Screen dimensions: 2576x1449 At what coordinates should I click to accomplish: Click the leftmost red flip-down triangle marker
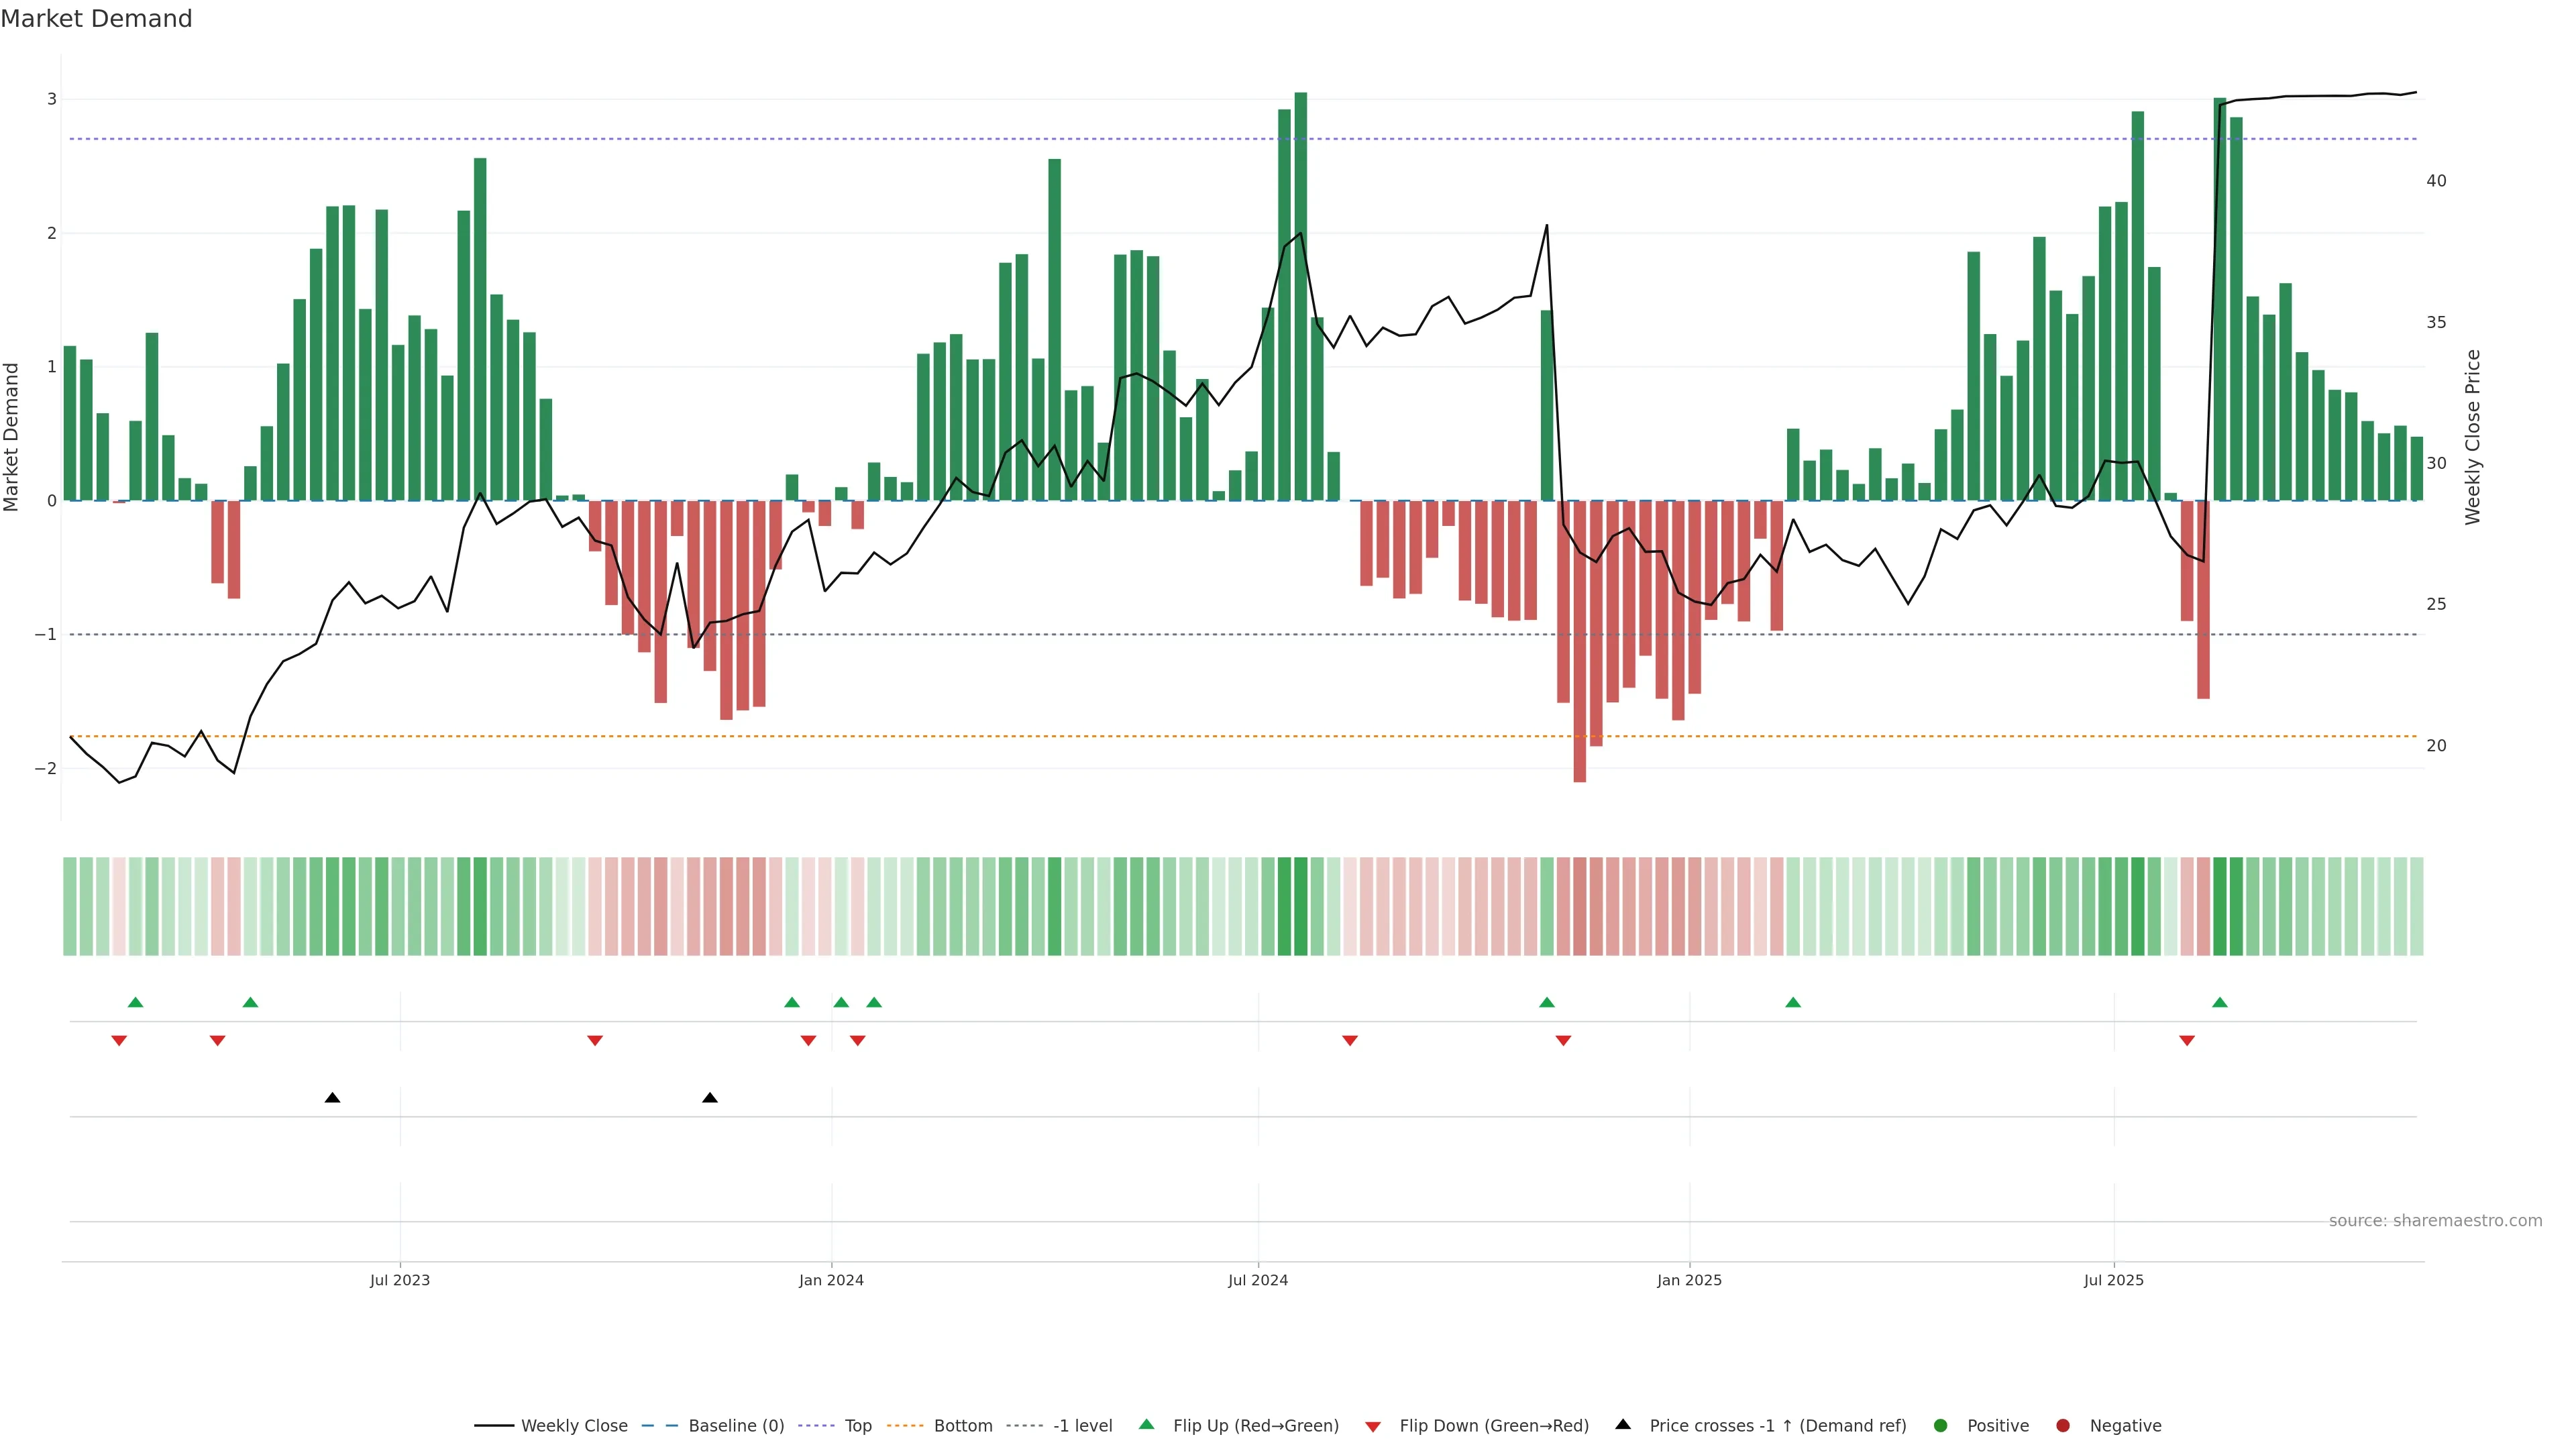click(x=119, y=1041)
